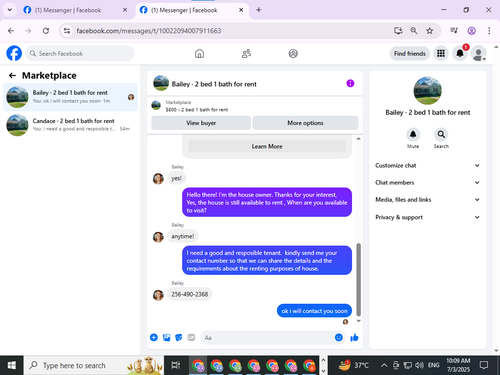Click the 'ok i will contact you soon' message
Screen dimensions: 500x375
314,311
